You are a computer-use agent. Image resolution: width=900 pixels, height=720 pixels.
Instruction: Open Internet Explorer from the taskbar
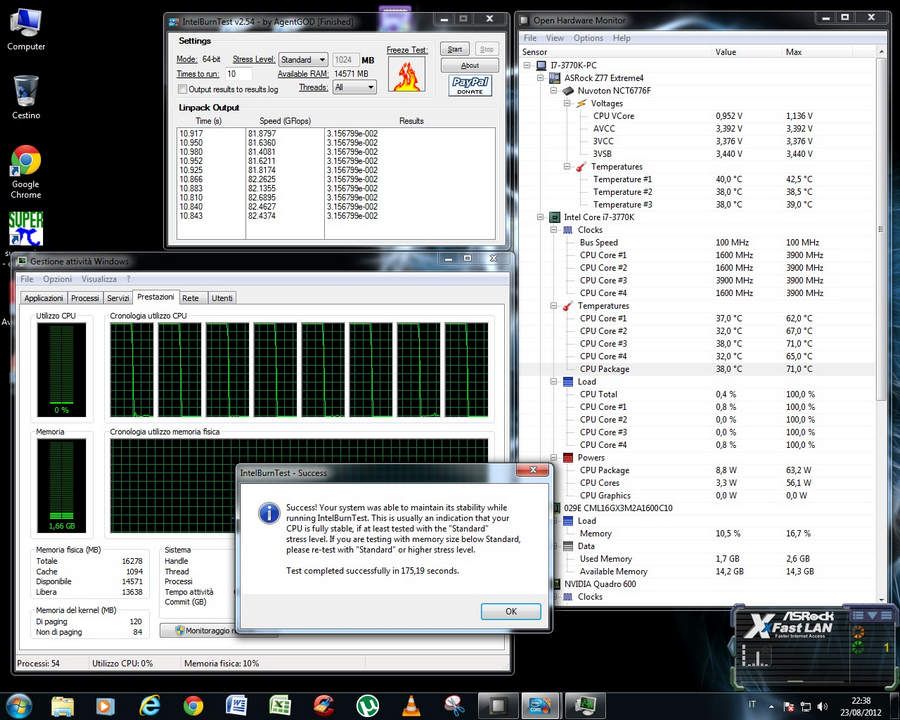(x=150, y=706)
